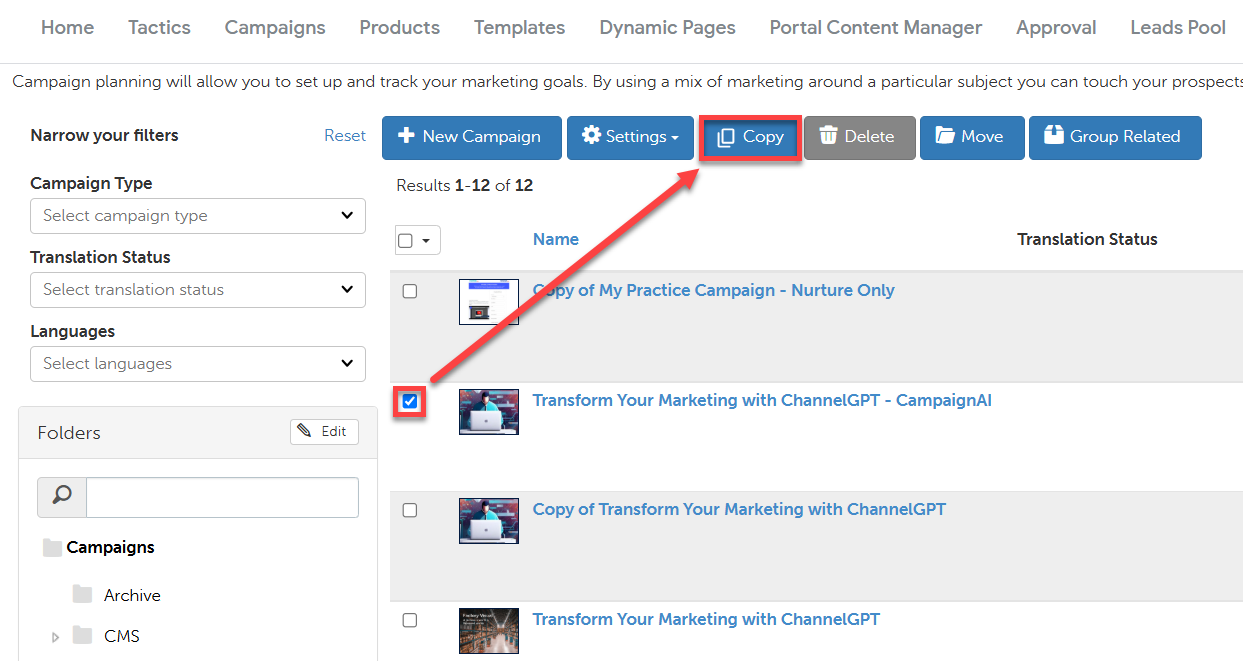
Task: Toggle the select-all checkbox in header
Action: [405, 240]
